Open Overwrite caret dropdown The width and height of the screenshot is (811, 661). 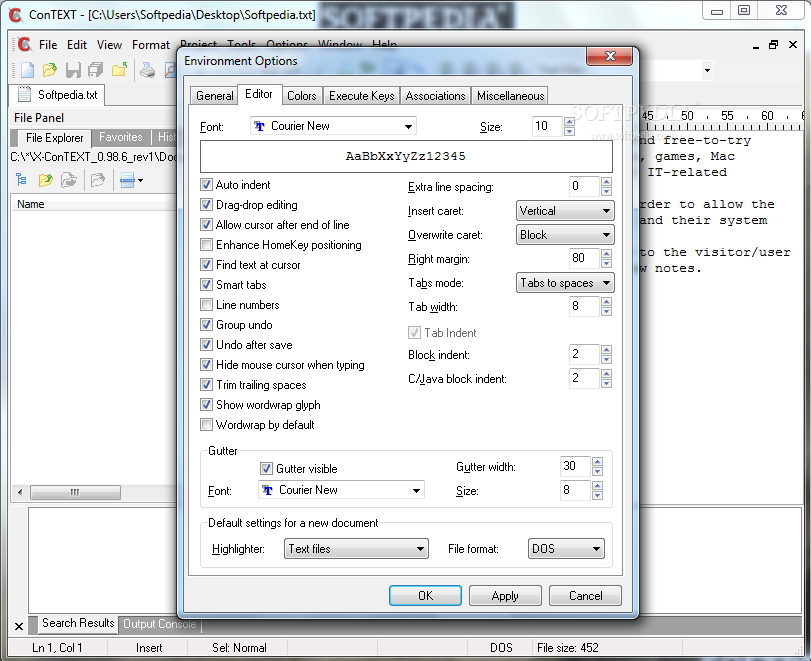(x=565, y=235)
